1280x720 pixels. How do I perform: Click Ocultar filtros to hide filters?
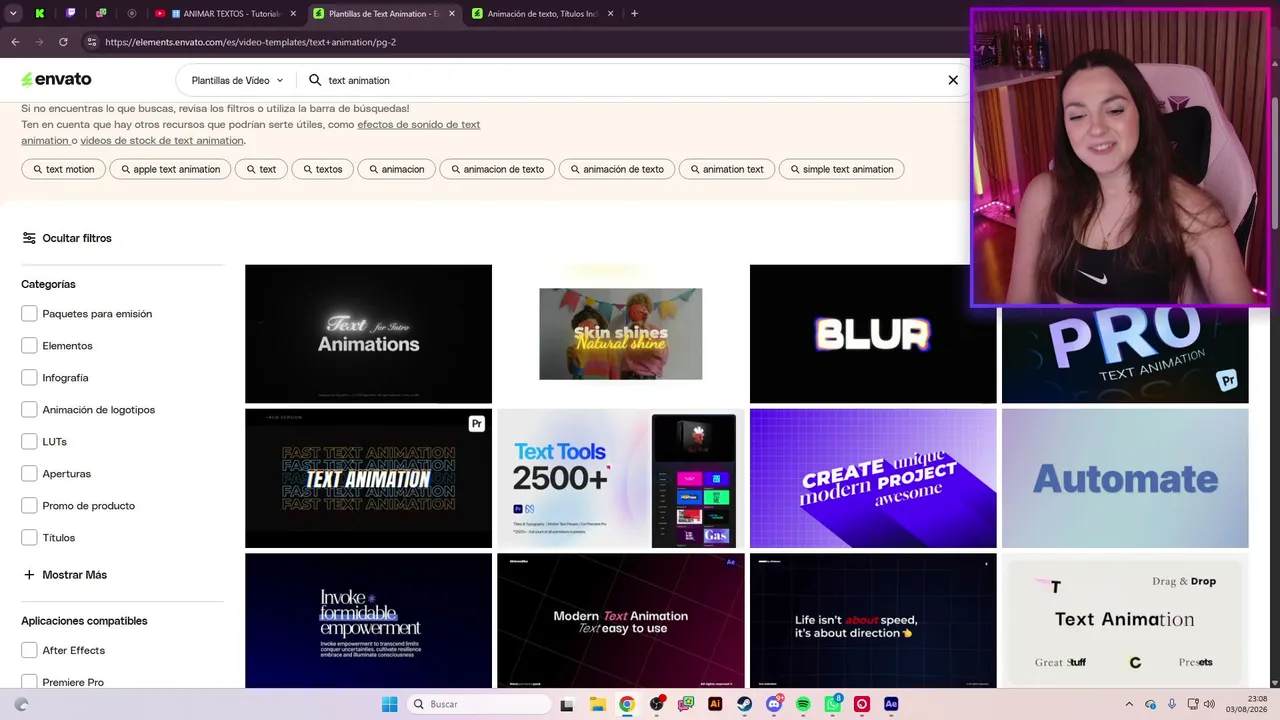pos(67,238)
